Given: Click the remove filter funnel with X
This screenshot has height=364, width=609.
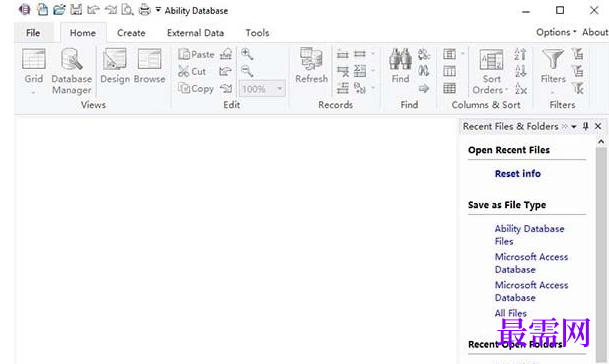Looking at the screenshot, I should tap(578, 89).
